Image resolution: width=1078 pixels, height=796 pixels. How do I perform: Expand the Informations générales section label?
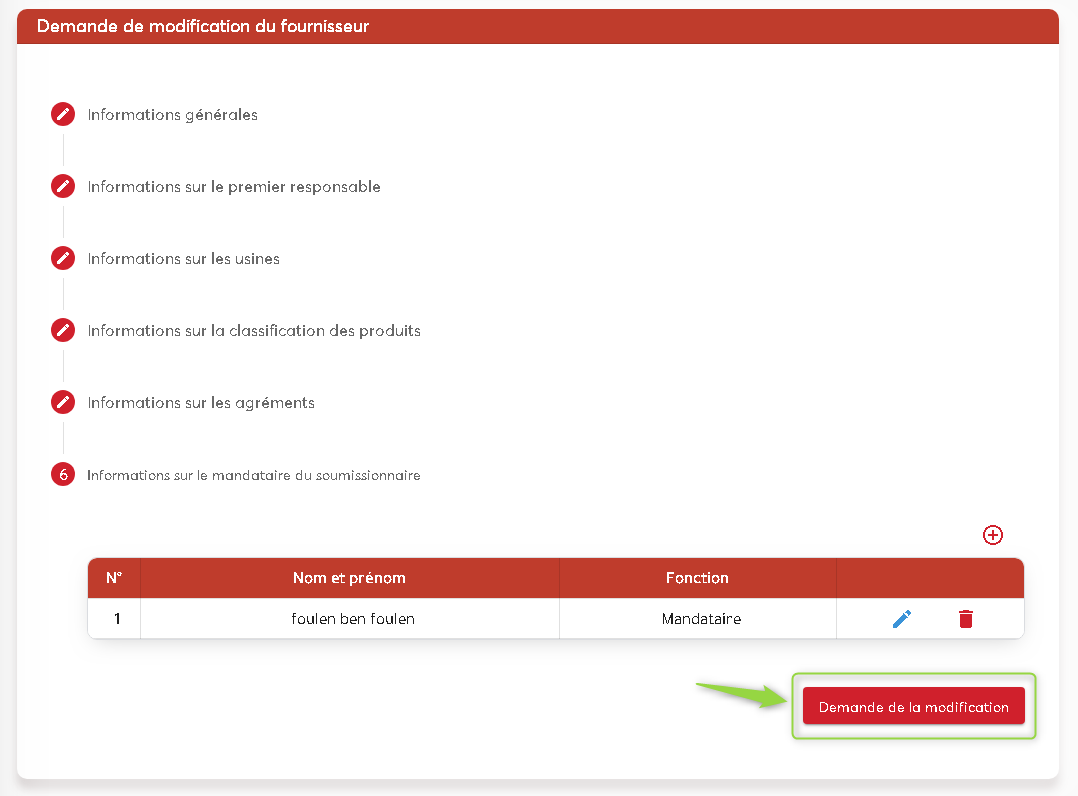pos(172,115)
